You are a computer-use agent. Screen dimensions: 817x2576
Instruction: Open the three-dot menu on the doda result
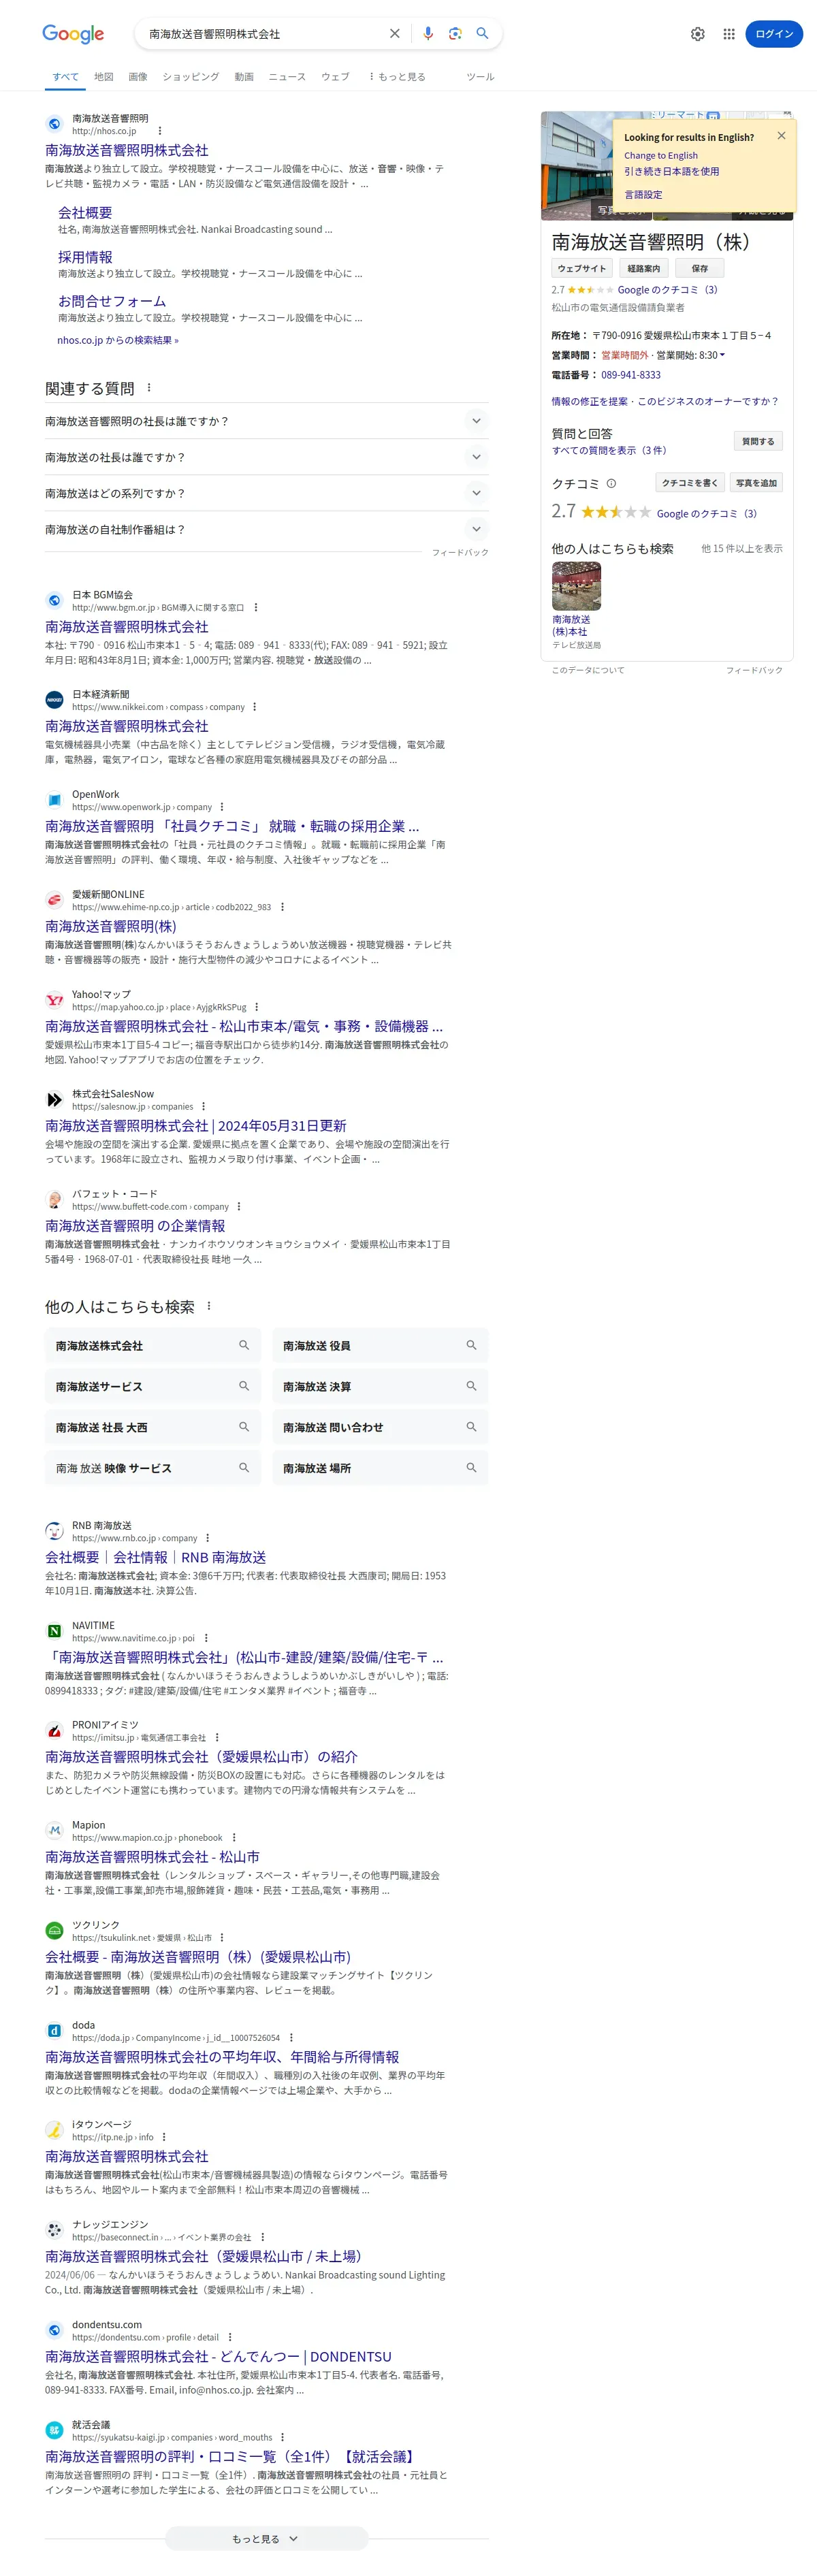291,2037
